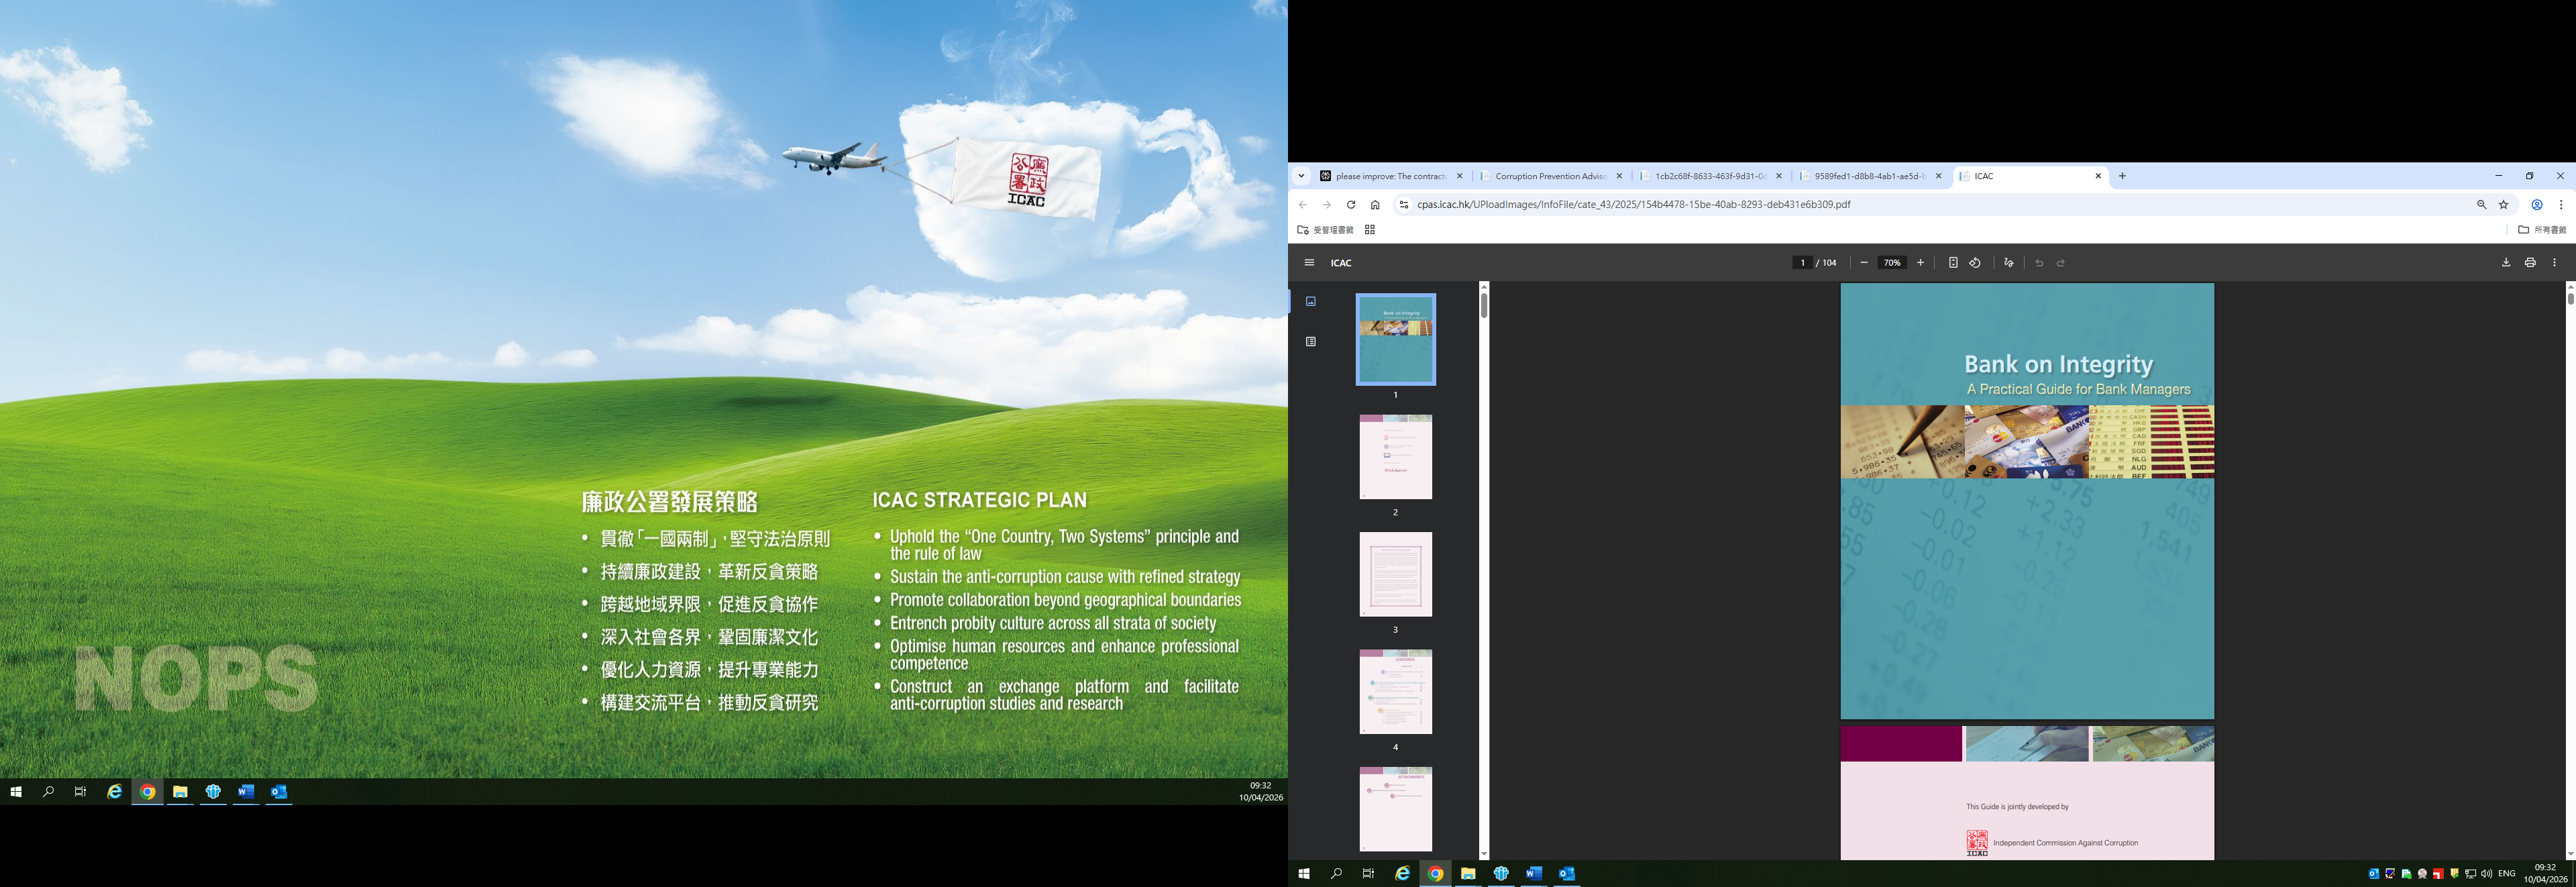Expand the 所有書籤 all bookmarks folder
The width and height of the screenshot is (2576, 887).
click(2542, 230)
